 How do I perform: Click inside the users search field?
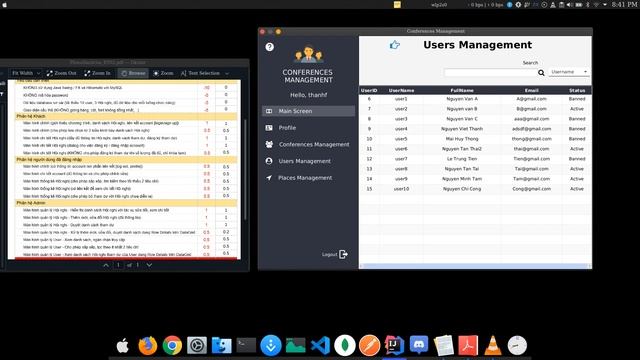(490, 73)
